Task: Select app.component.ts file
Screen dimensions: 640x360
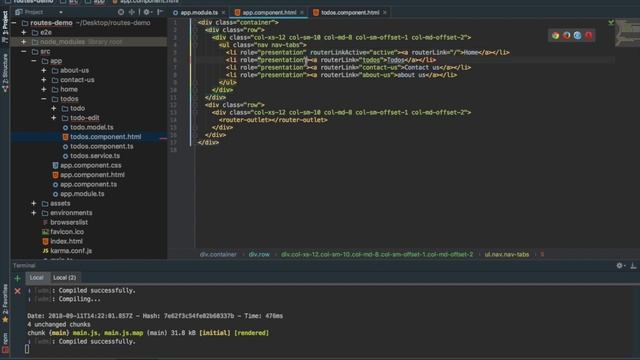Action: click(x=89, y=184)
